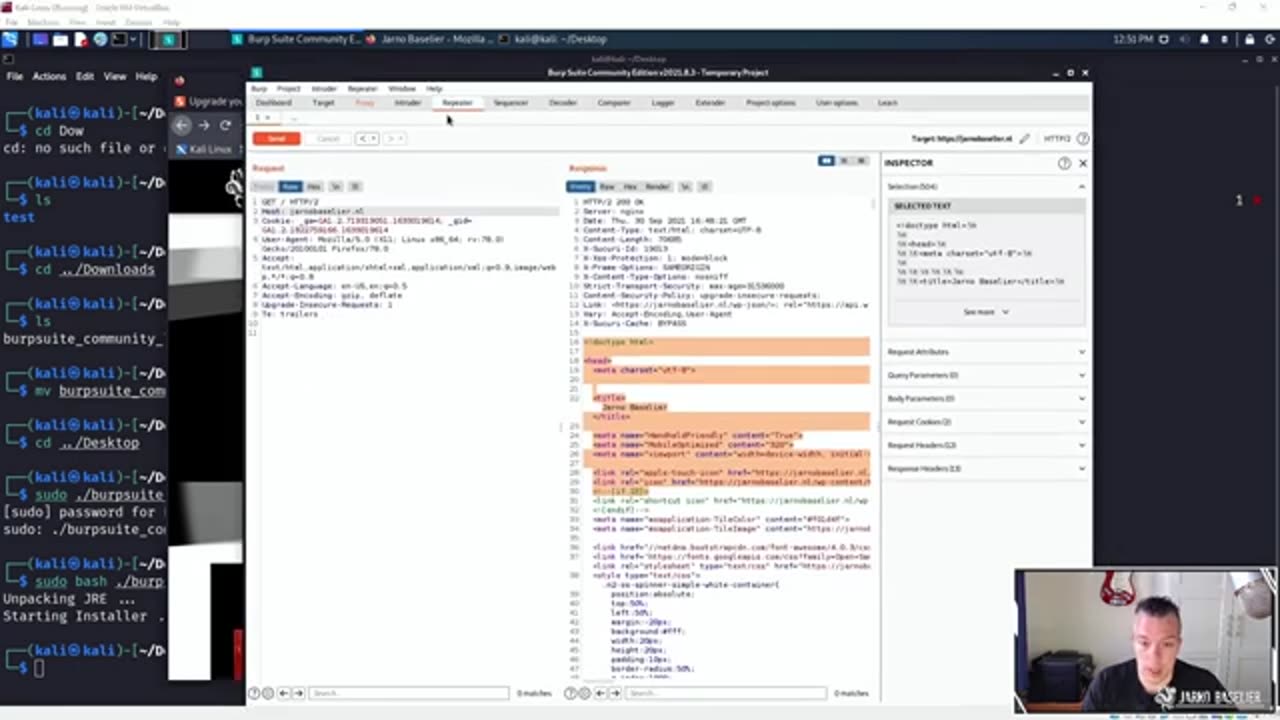This screenshot has height=720, width=1280.
Task: Switch to the Decoder tab
Action: coord(563,103)
